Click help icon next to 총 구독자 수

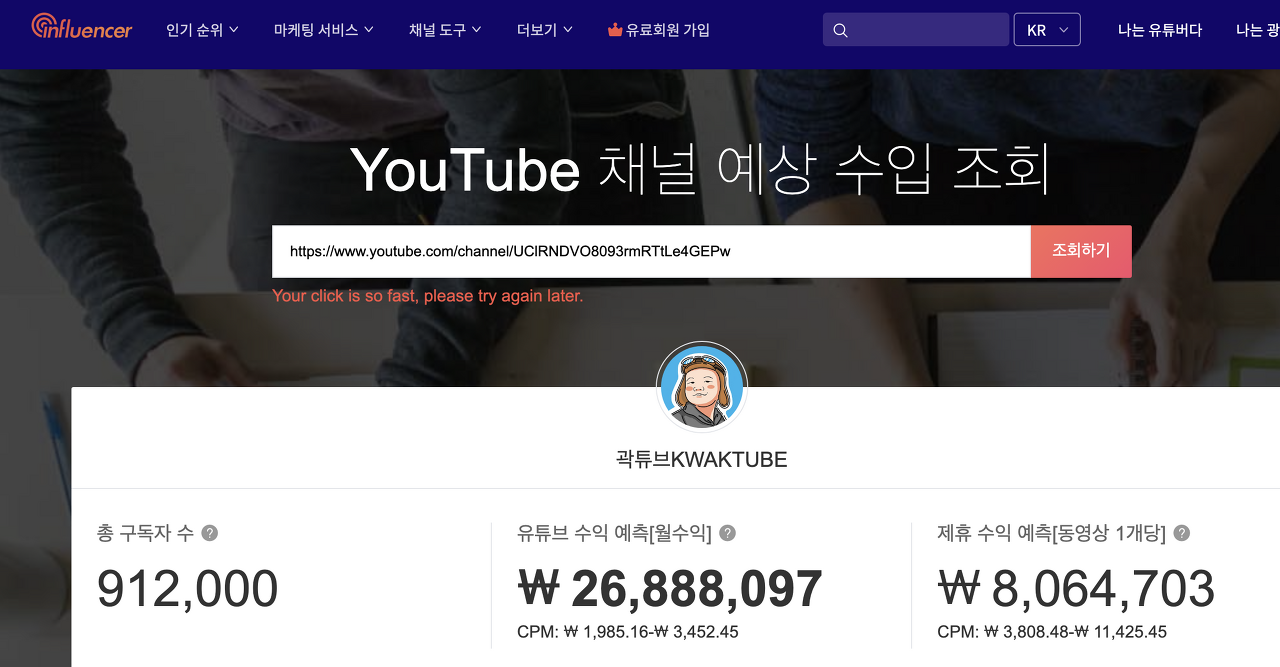(210, 533)
